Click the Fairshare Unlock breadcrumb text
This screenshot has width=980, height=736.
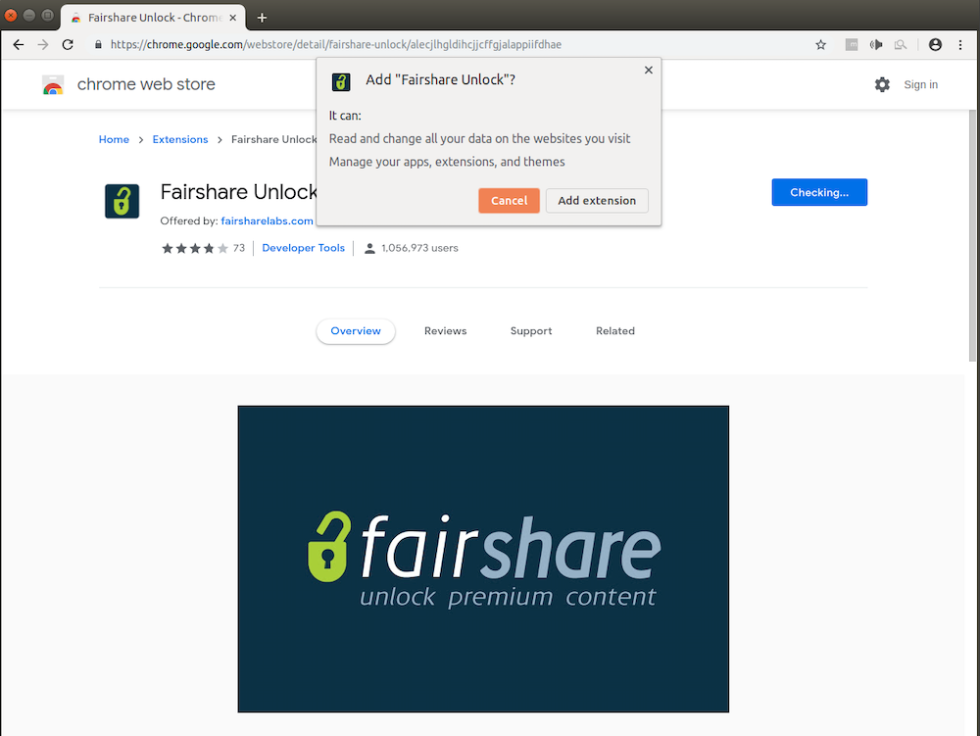pos(274,139)
